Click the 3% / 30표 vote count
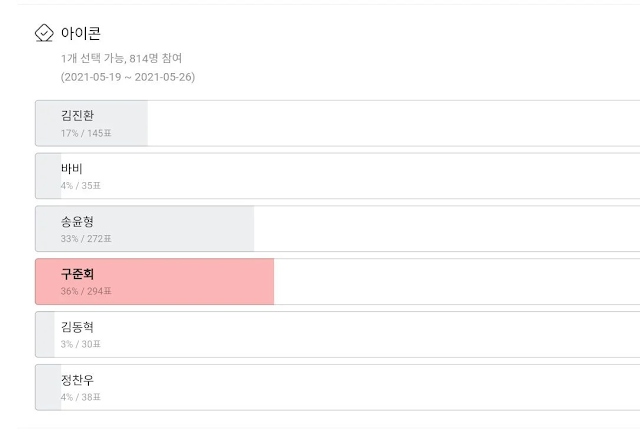The height and width of the screenshot is (433, 640). tap(80, 344)
